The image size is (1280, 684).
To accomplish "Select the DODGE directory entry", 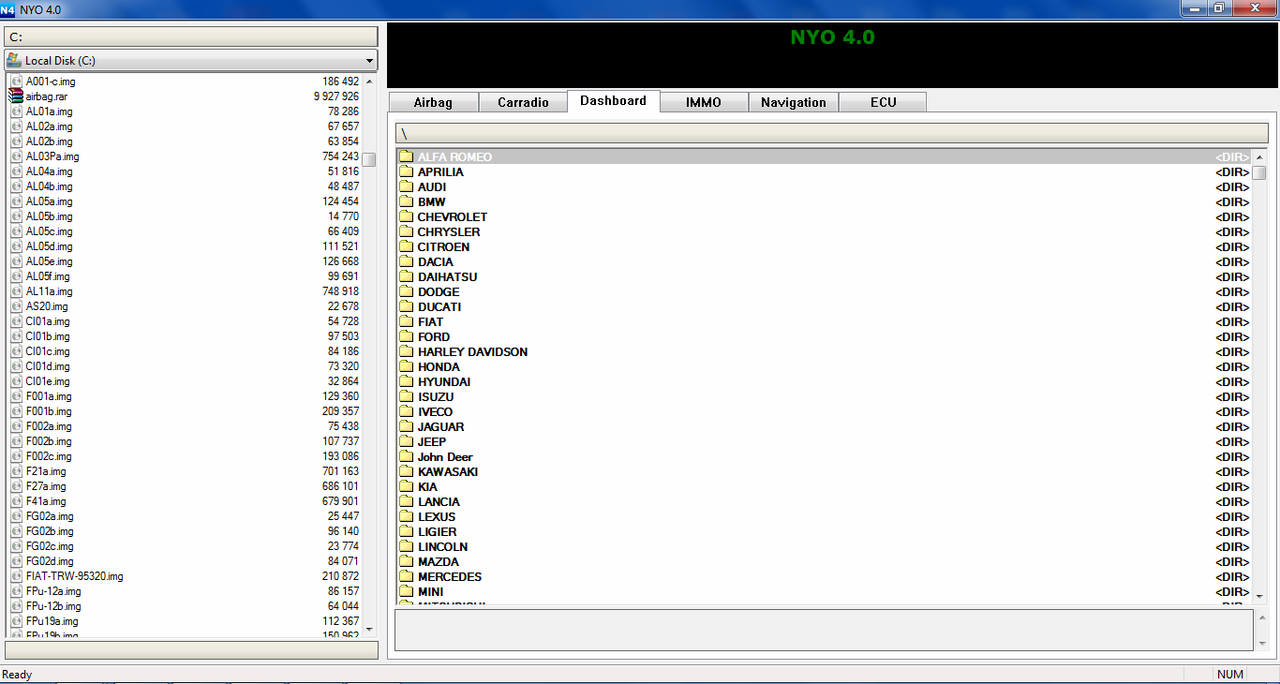I will click(824, 292).
